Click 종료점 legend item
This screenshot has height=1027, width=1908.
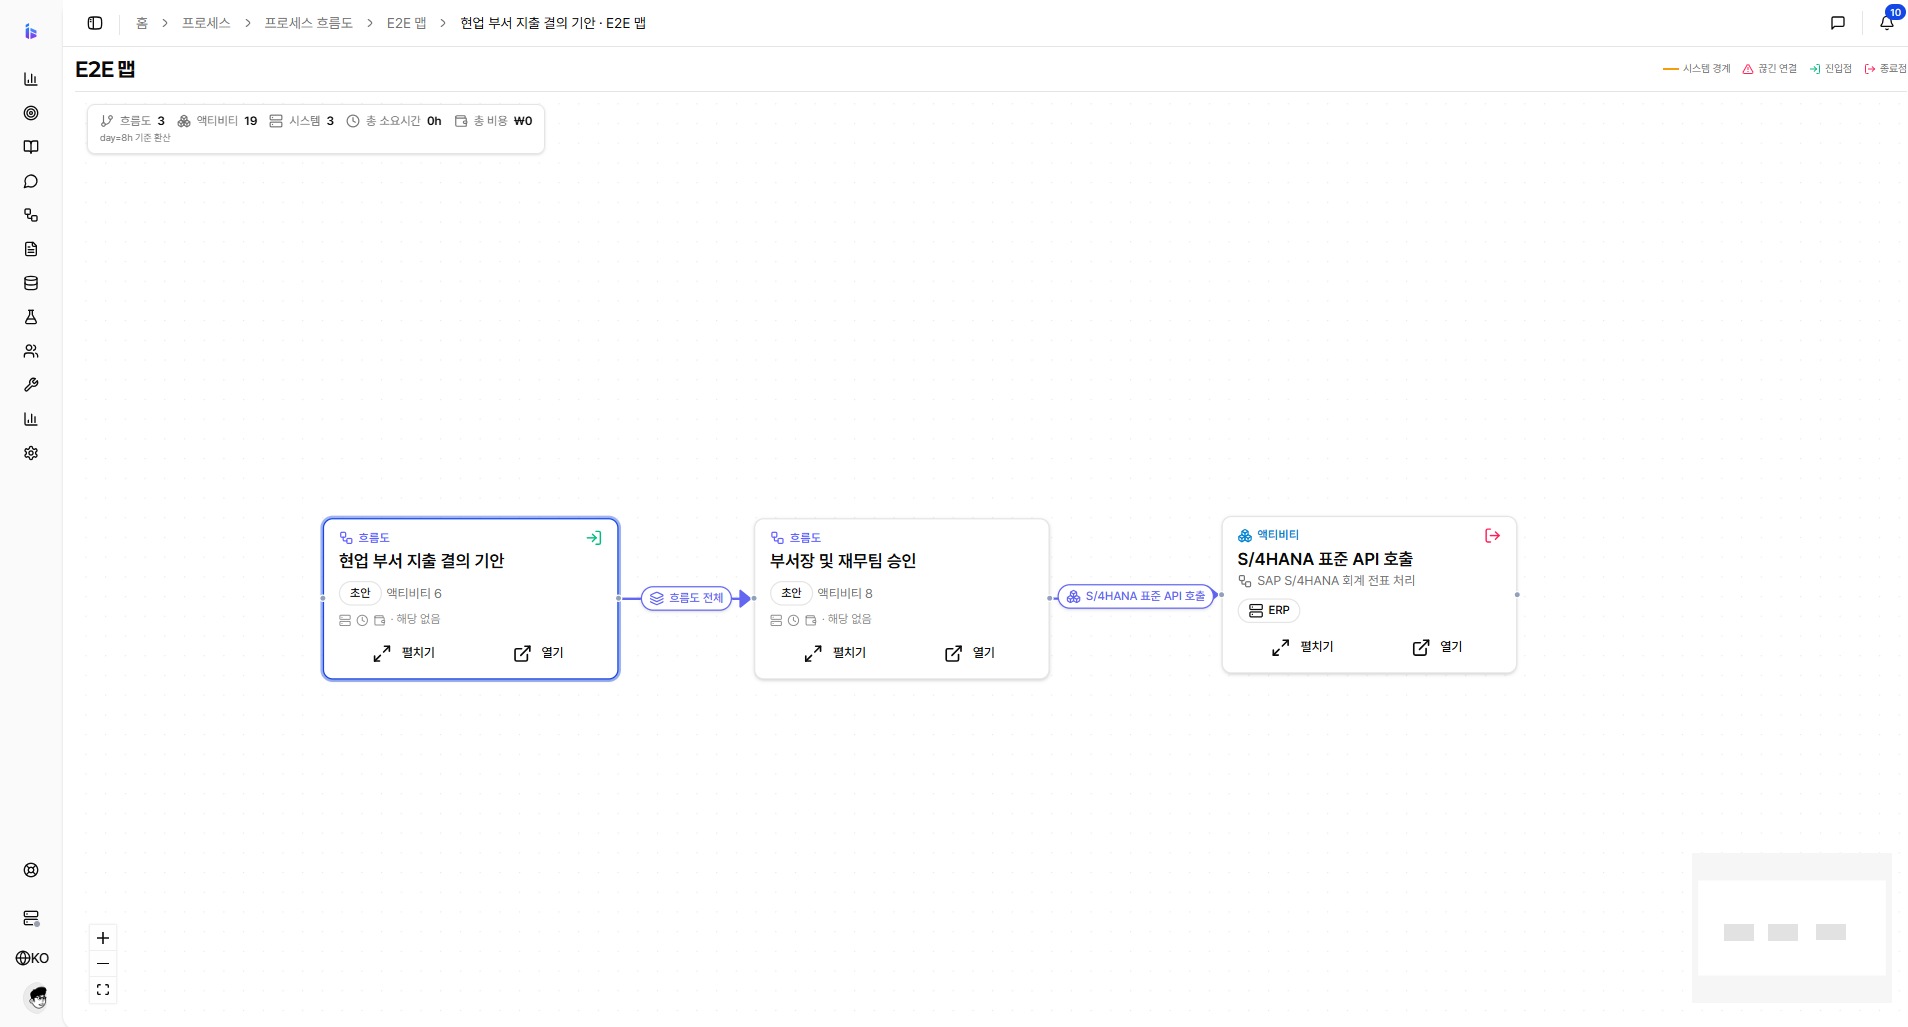pos(1886,69)
